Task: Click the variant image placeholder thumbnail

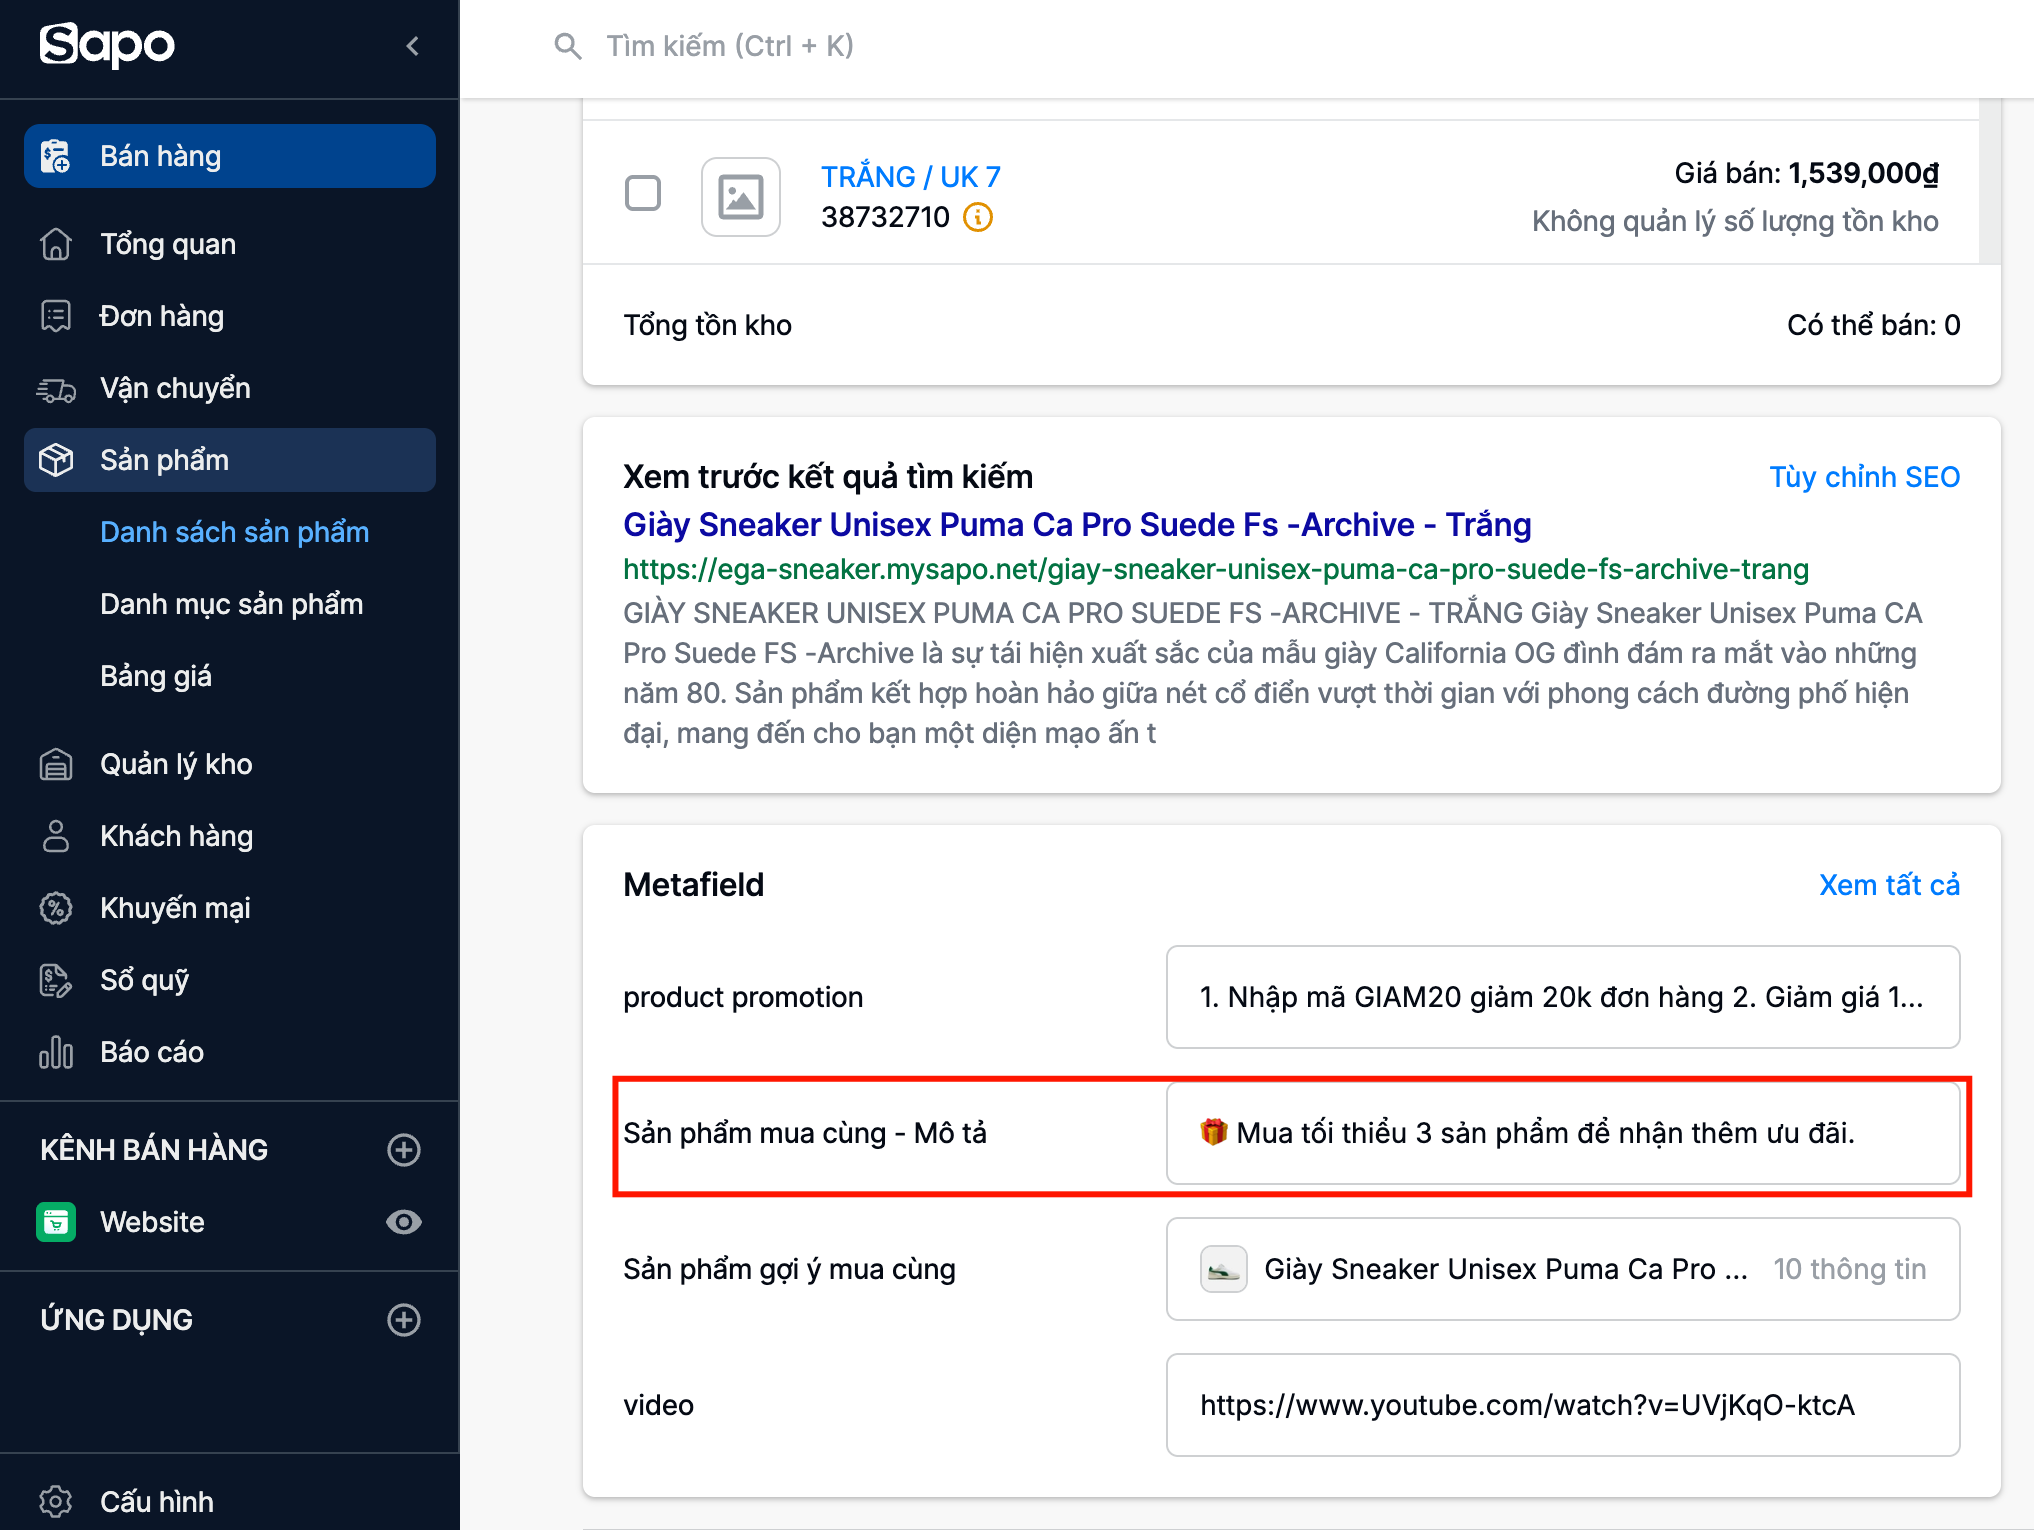Action: coord(741,197)
